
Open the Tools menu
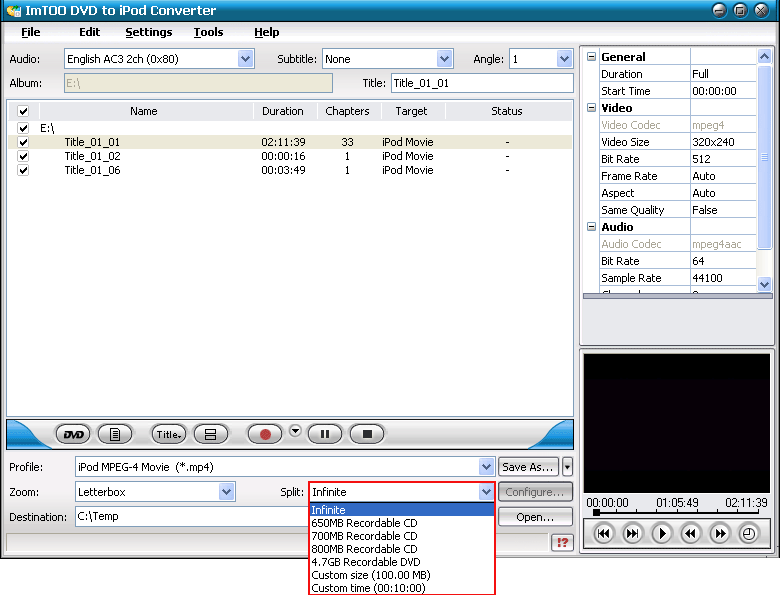pyautogui.click(x=208, y=32)
